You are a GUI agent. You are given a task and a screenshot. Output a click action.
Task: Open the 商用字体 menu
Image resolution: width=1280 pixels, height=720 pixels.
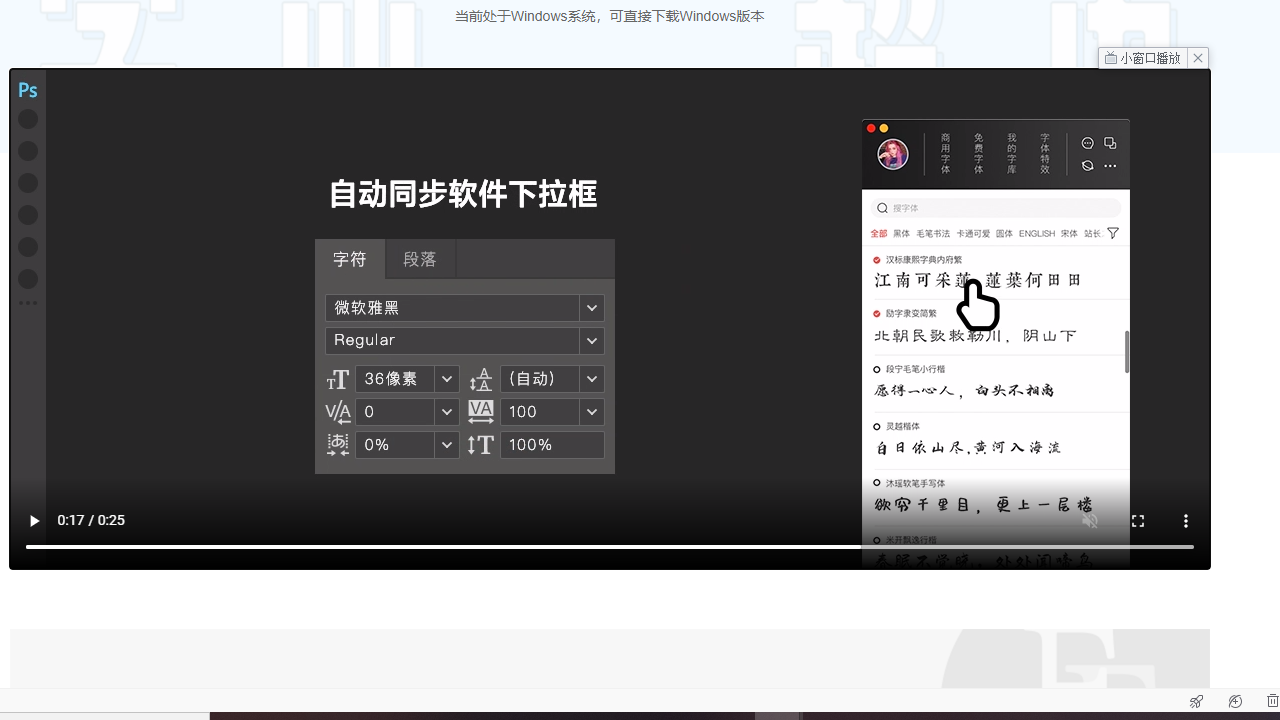[x=944, y=154]
